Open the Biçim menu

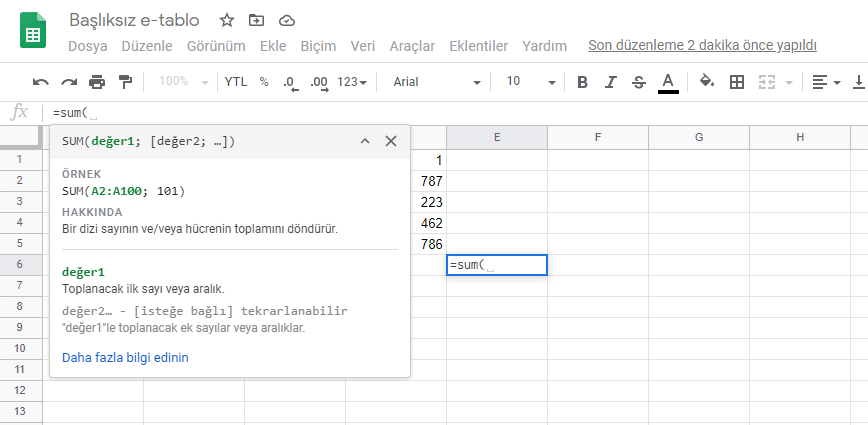click(318, 46)
